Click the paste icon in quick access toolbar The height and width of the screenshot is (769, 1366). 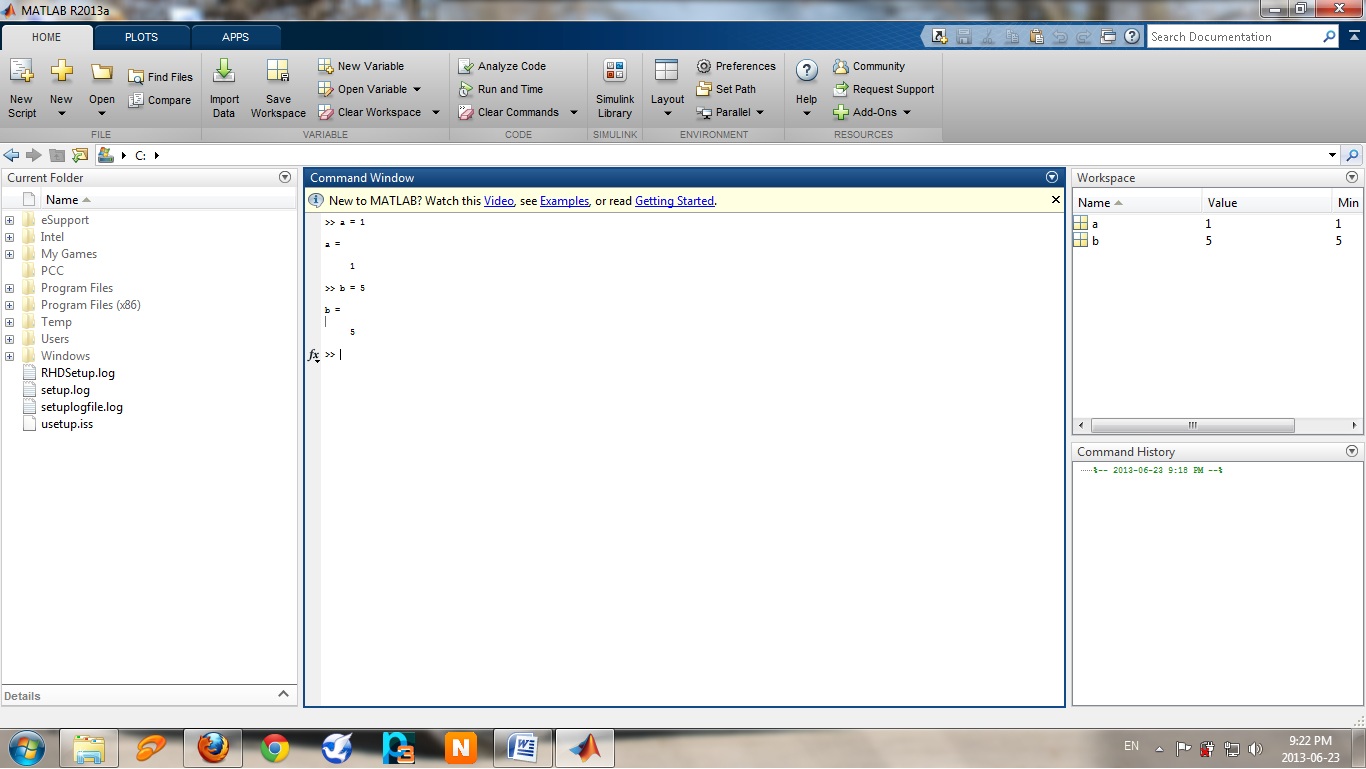pos(1036,36)
